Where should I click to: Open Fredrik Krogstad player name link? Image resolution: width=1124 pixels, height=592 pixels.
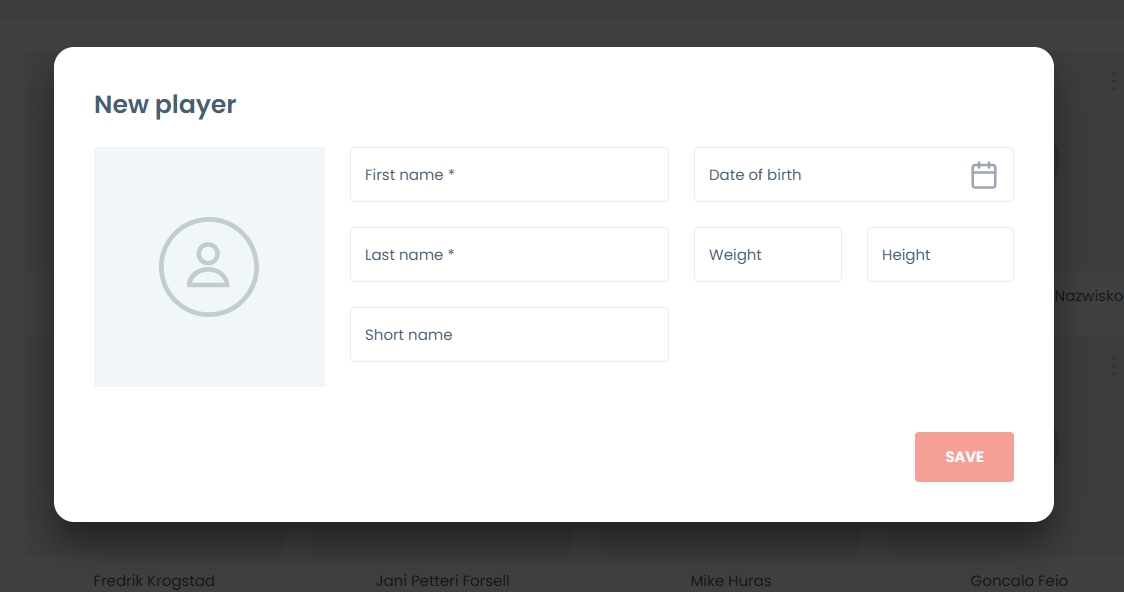tap(154, 581)
